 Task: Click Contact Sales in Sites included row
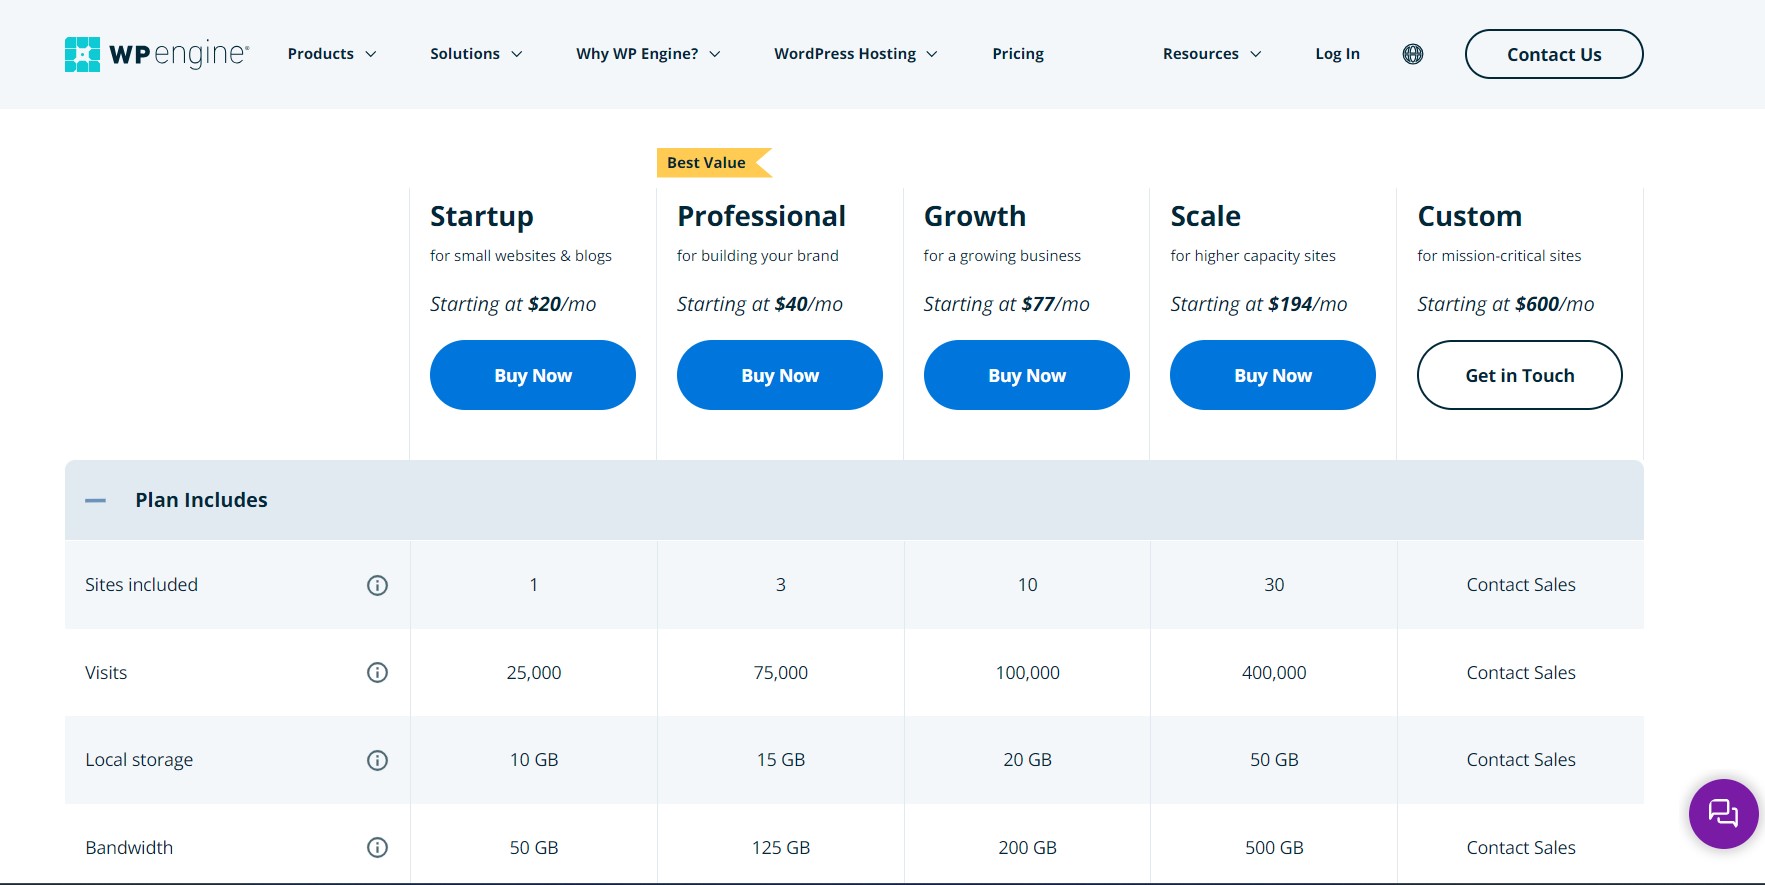click(x=1521, y=585)
